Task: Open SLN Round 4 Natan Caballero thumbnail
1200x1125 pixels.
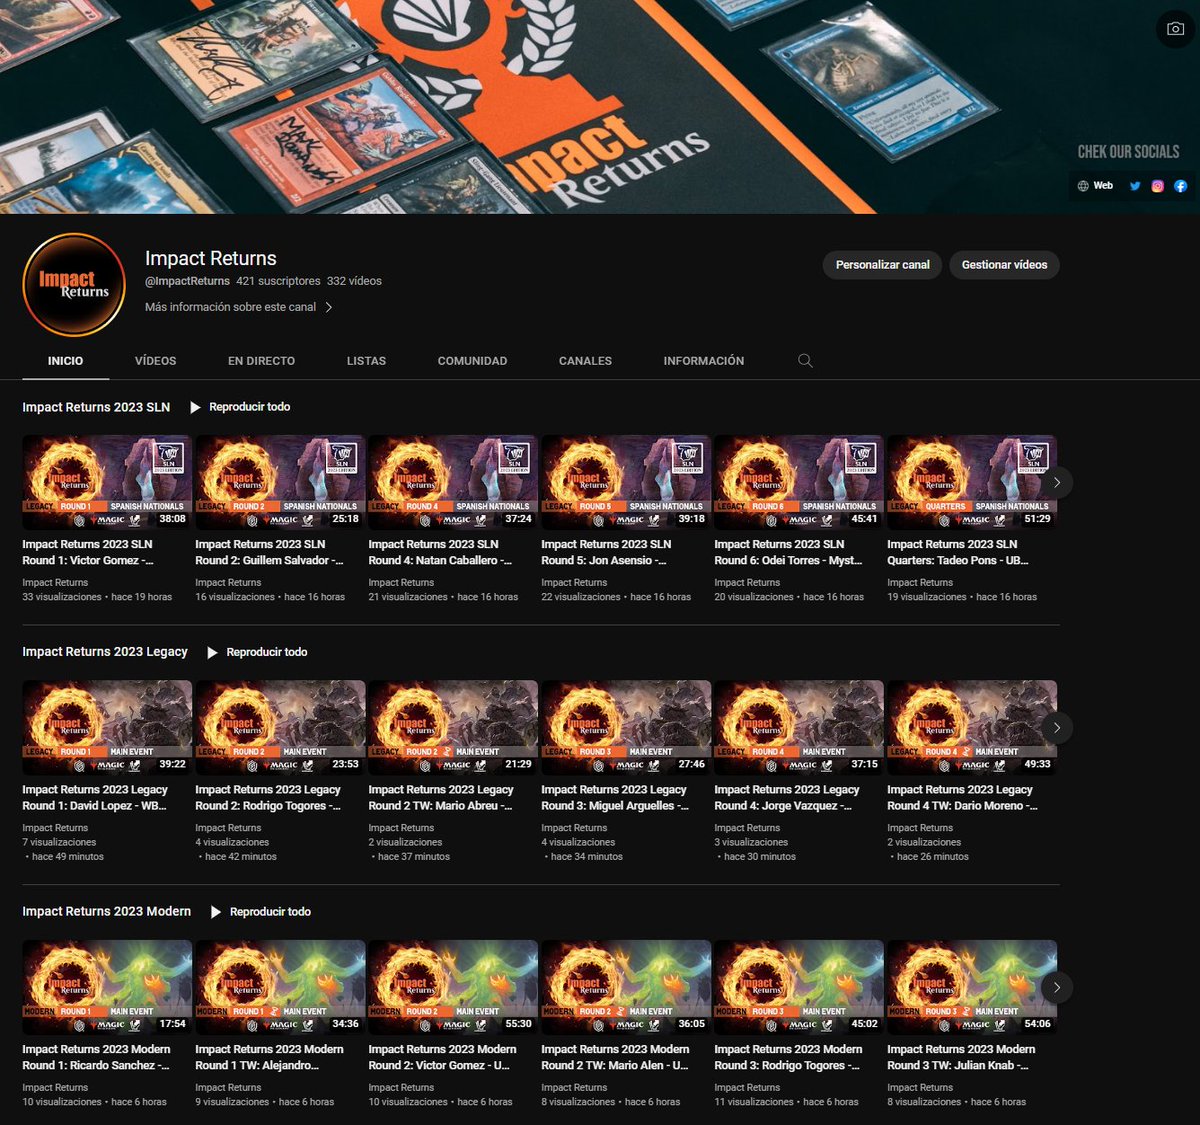Action: tap(453, 482)
